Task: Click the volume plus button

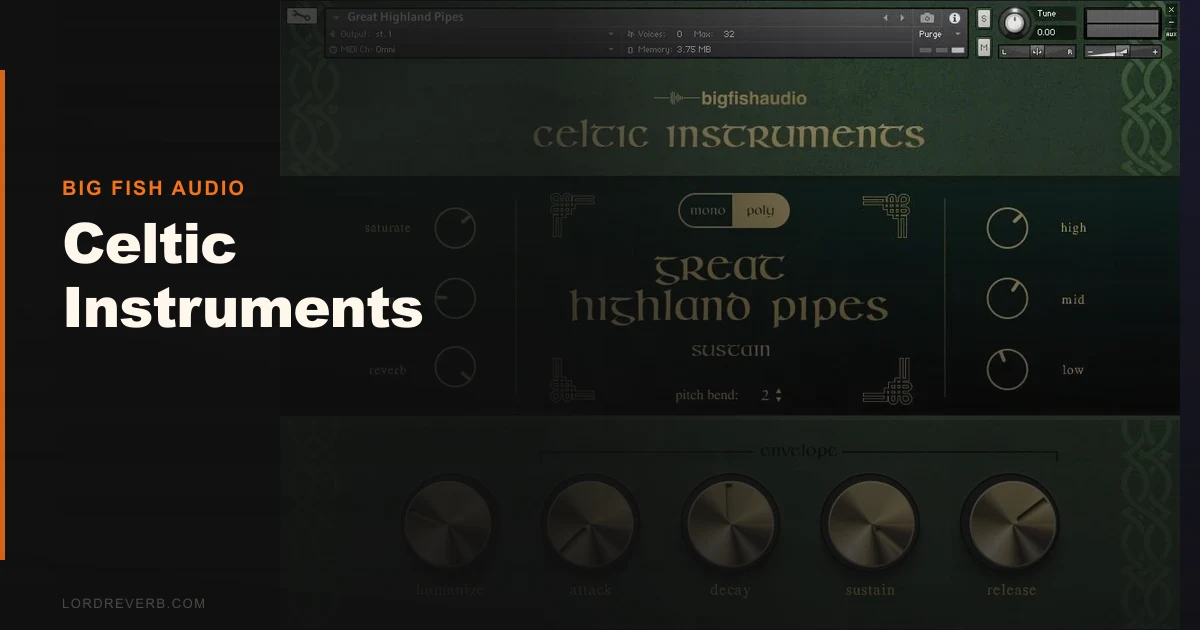Action: tap(1156, 52)
